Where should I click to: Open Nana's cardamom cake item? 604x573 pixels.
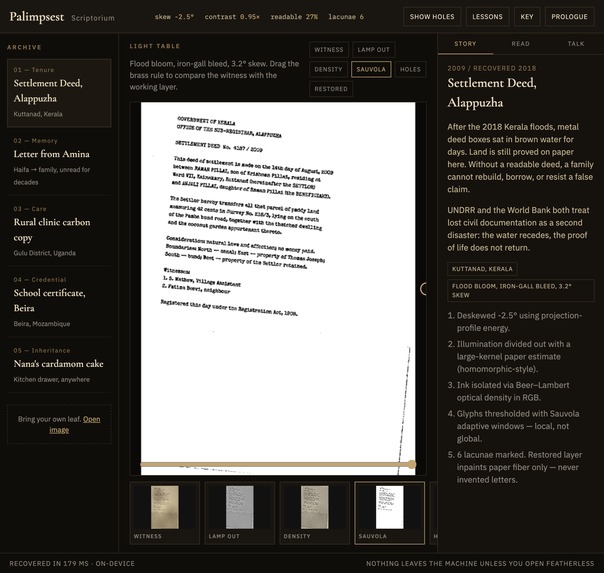click(59, 365)
